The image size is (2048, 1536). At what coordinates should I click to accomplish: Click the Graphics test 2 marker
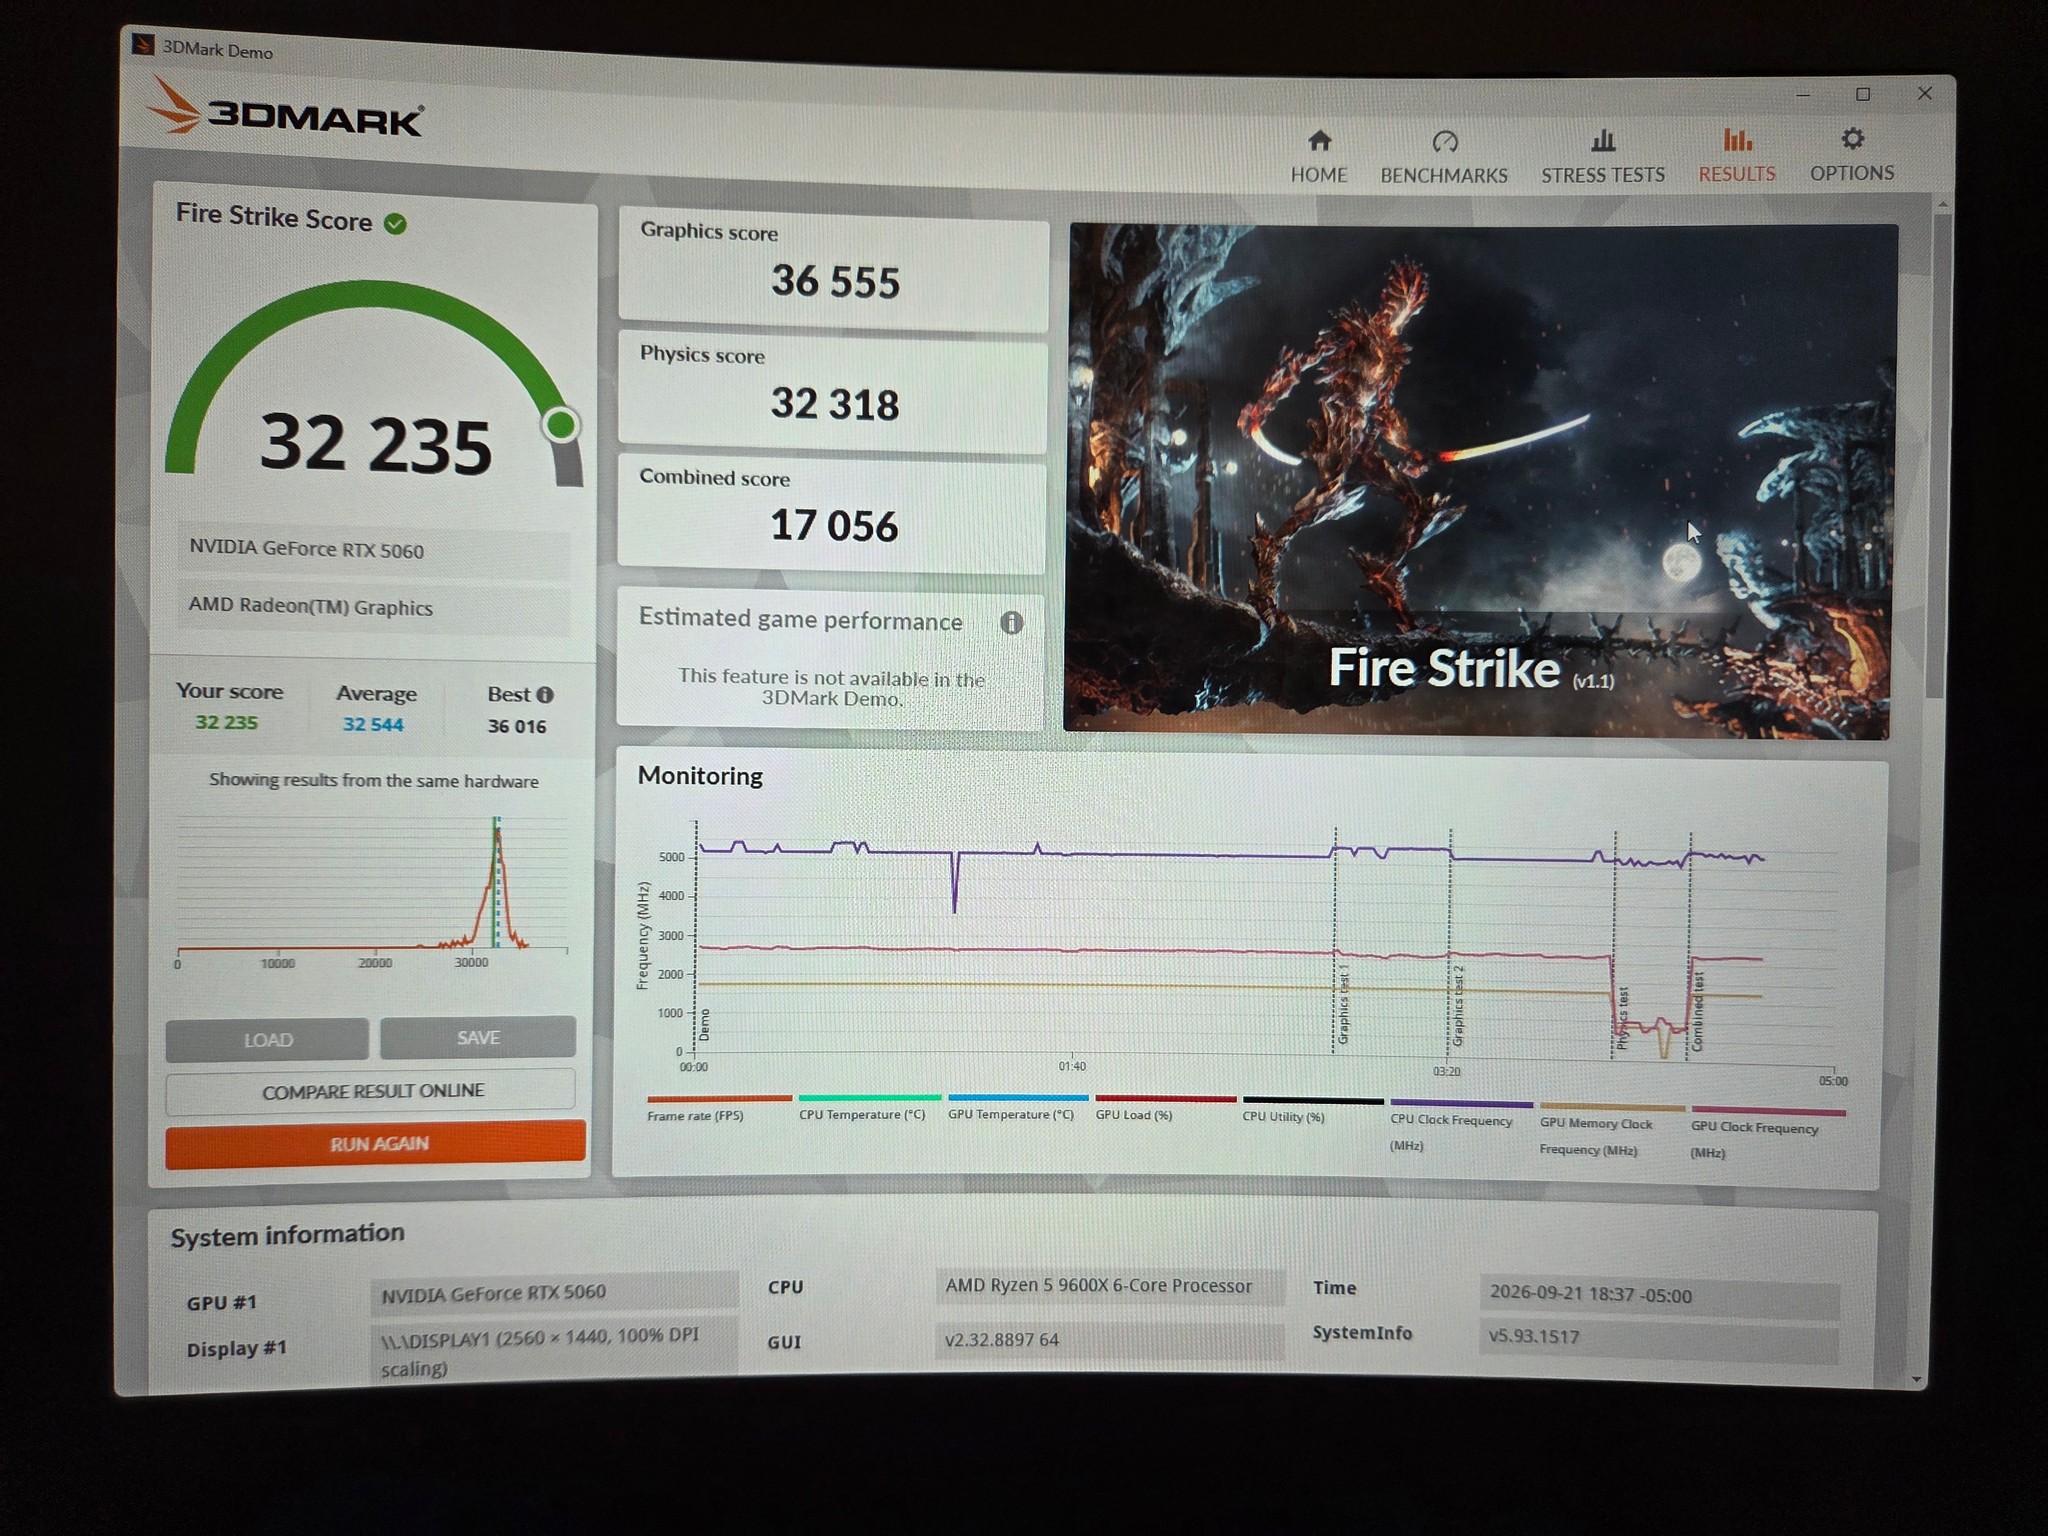1459,1006
